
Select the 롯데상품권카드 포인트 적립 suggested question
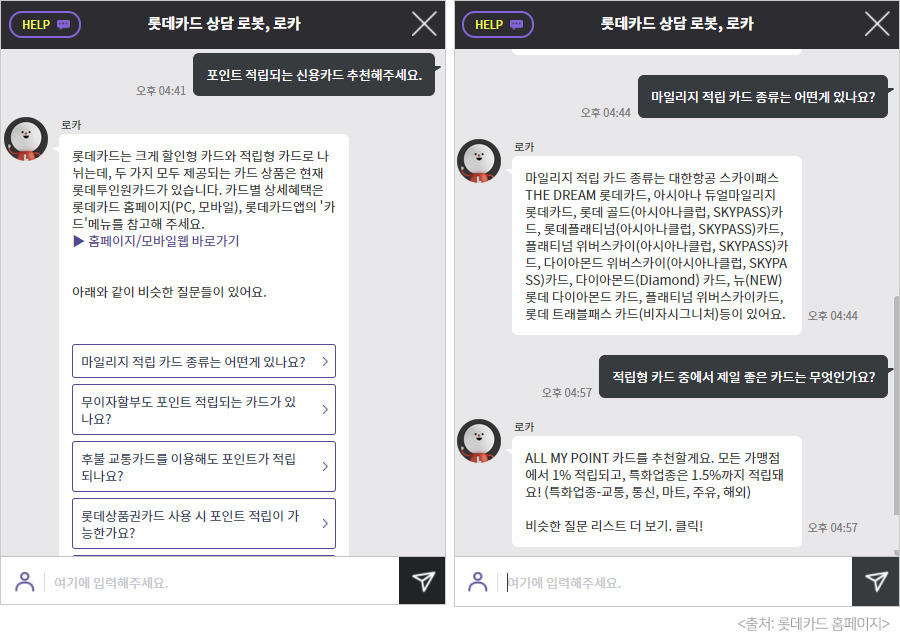point(204,523)
